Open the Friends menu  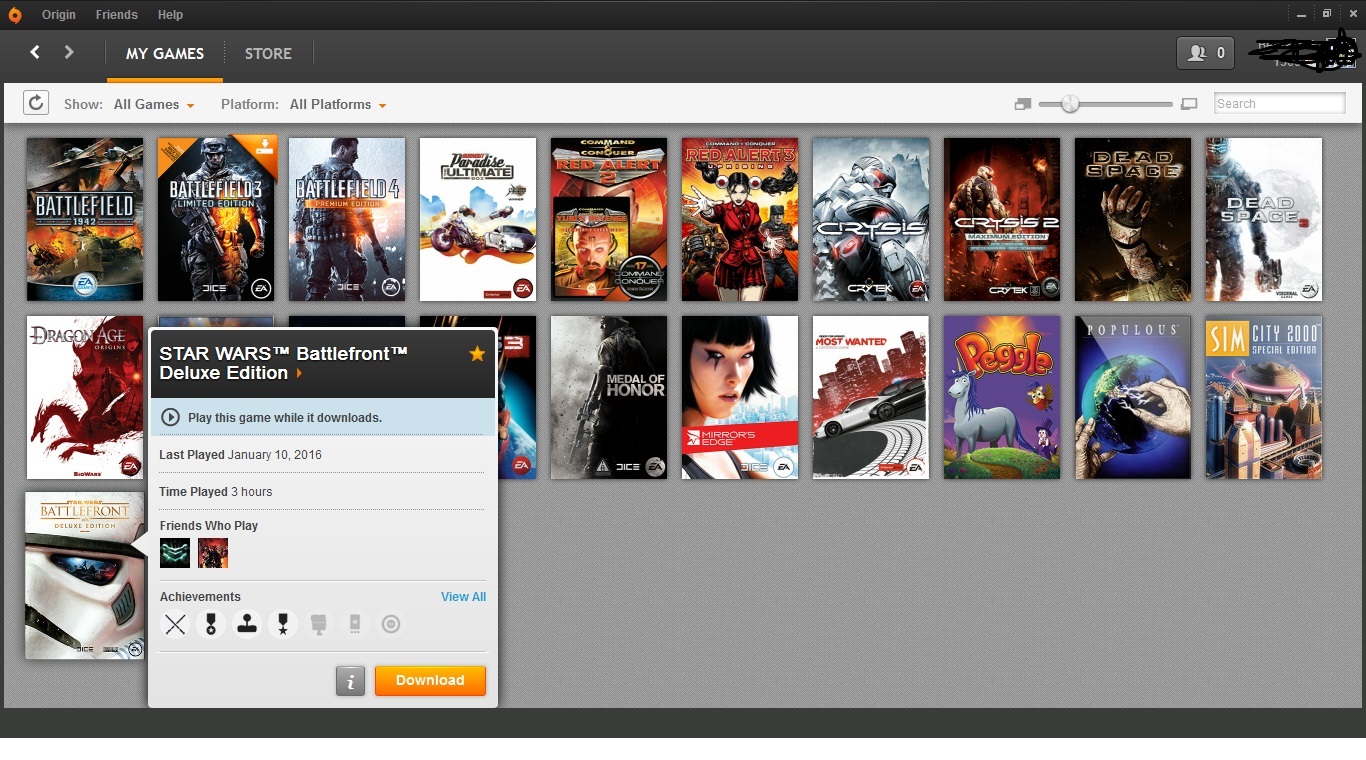pos(117,15)
